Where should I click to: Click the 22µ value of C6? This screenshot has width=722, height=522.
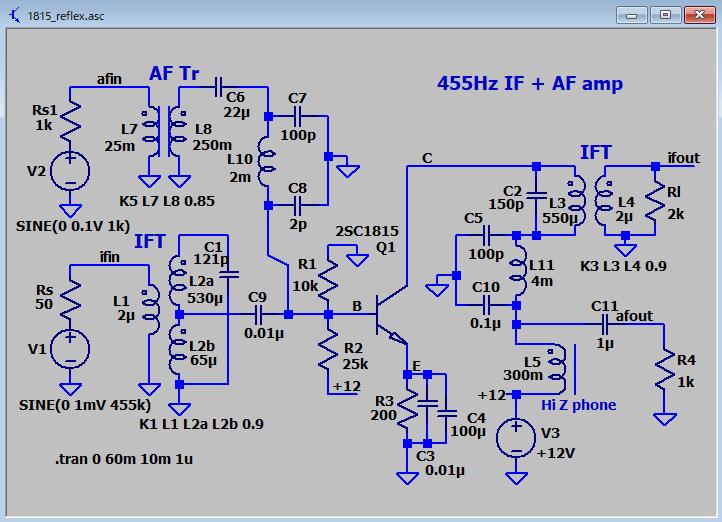coord(237,112)
